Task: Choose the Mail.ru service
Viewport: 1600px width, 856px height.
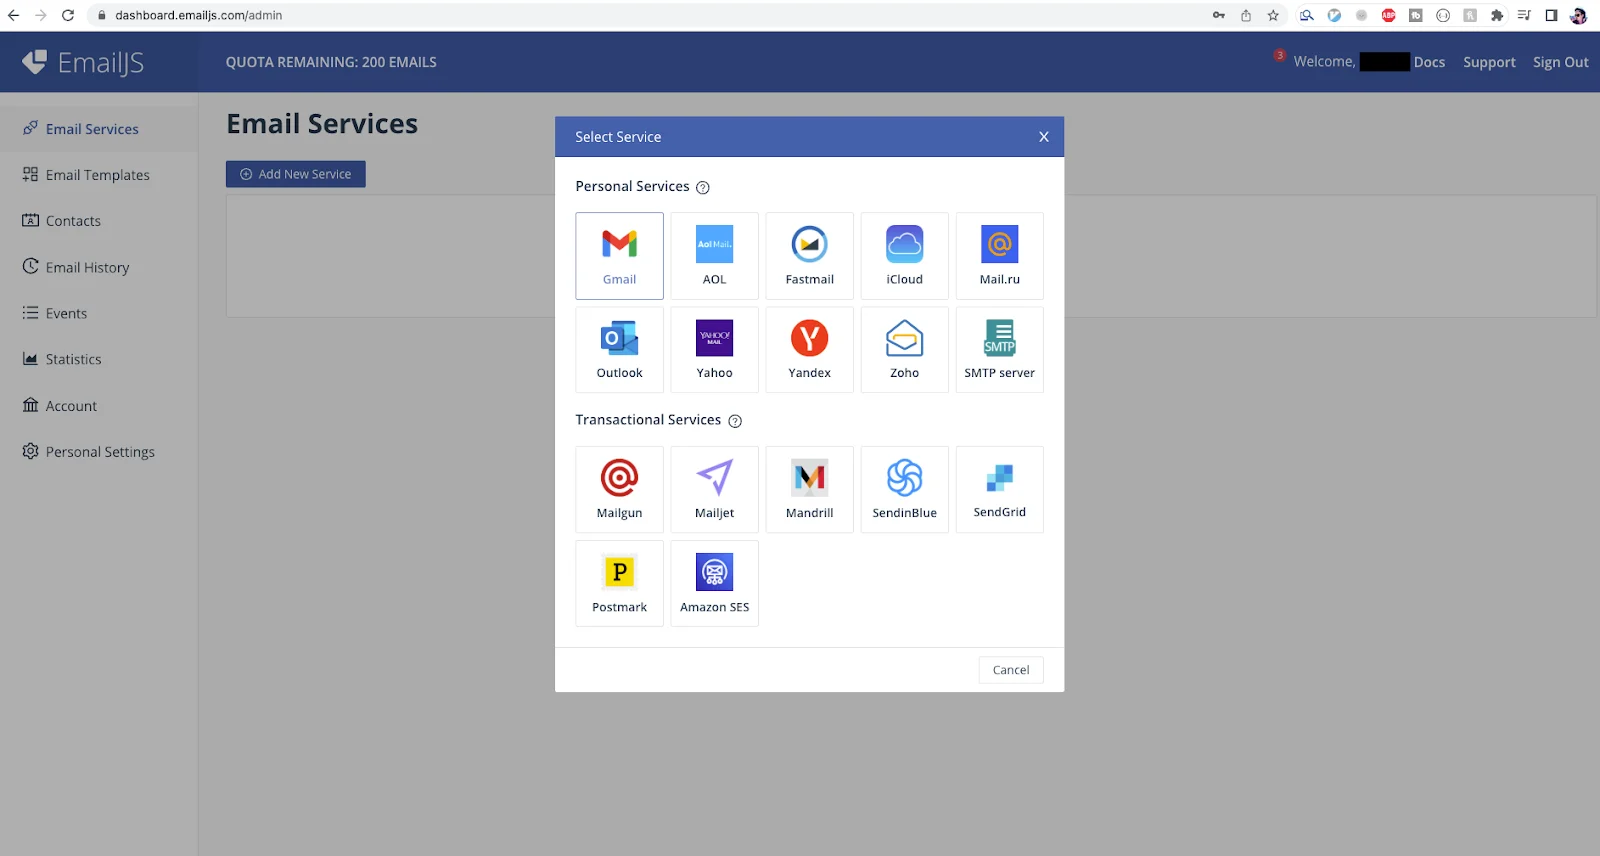Action: (999, 256)
